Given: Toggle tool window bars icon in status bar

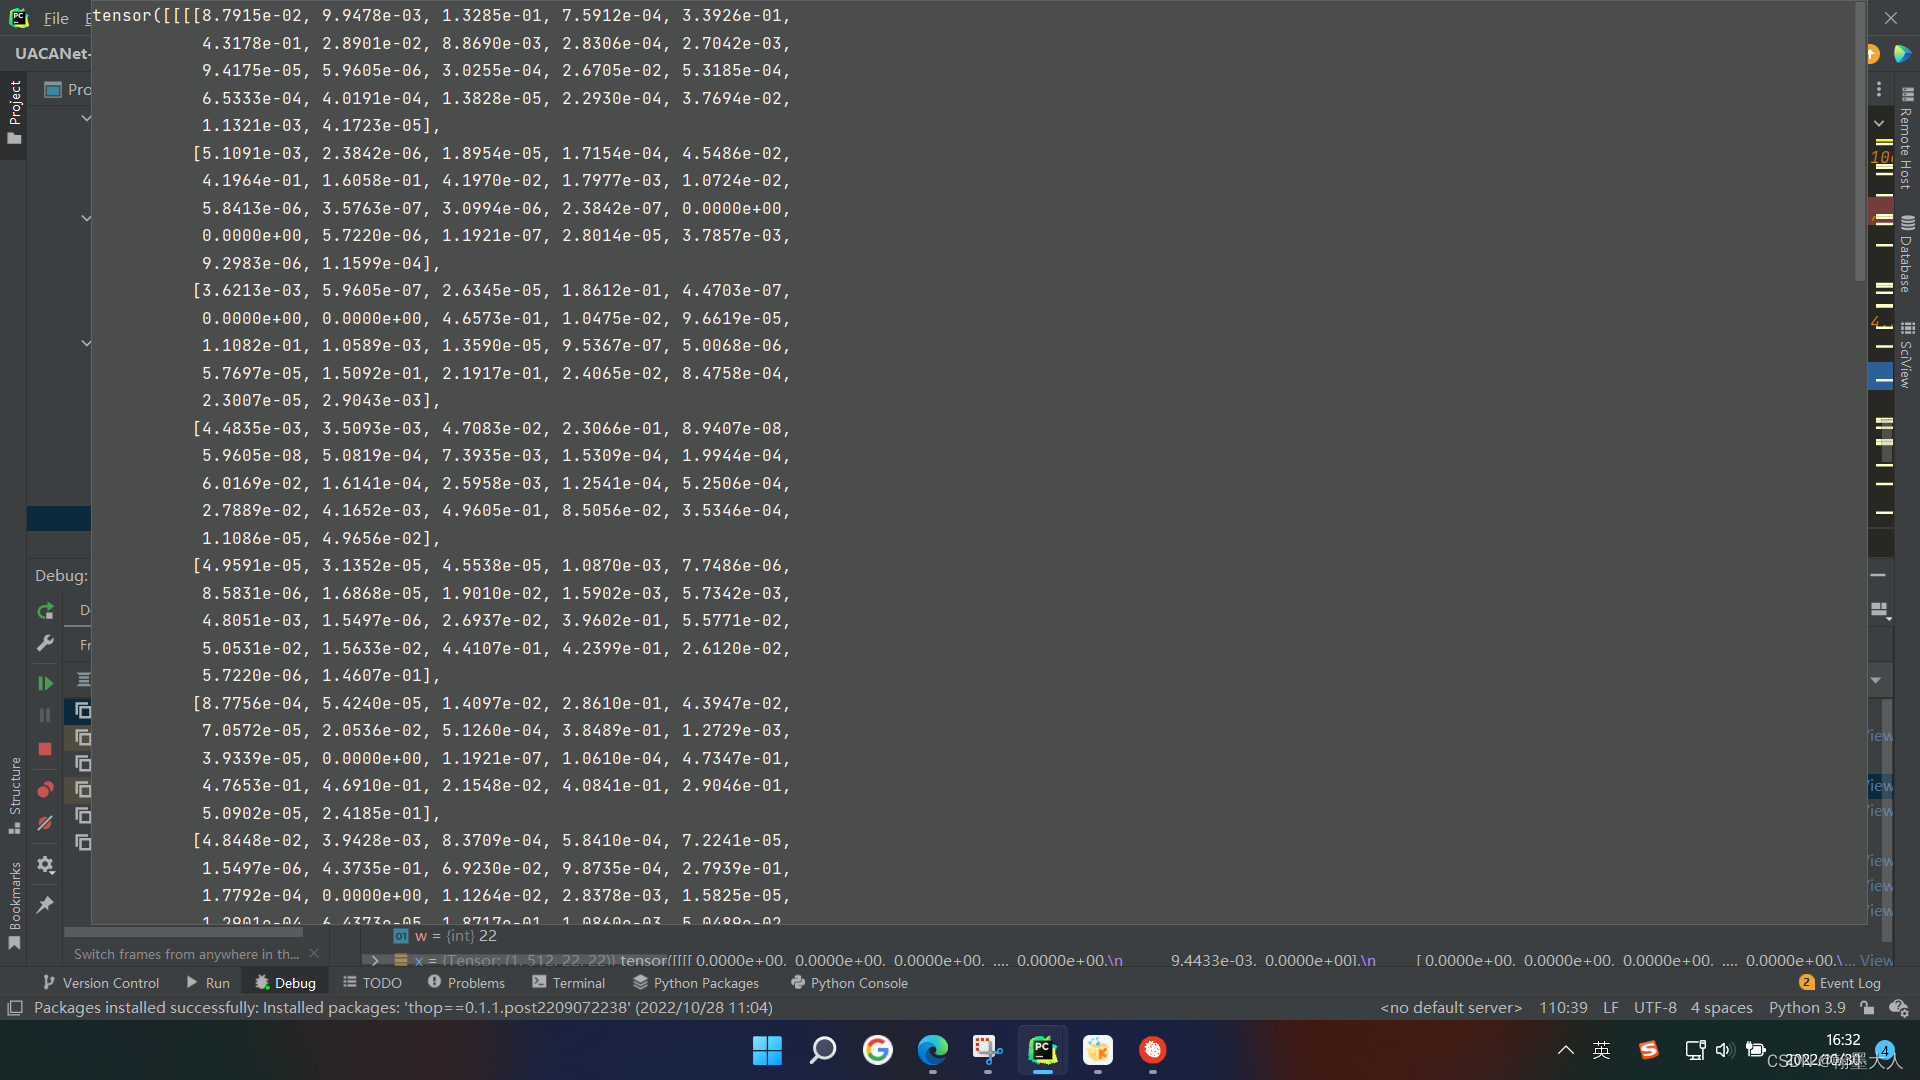Looking at the screenshot, I should (15, 1008).
